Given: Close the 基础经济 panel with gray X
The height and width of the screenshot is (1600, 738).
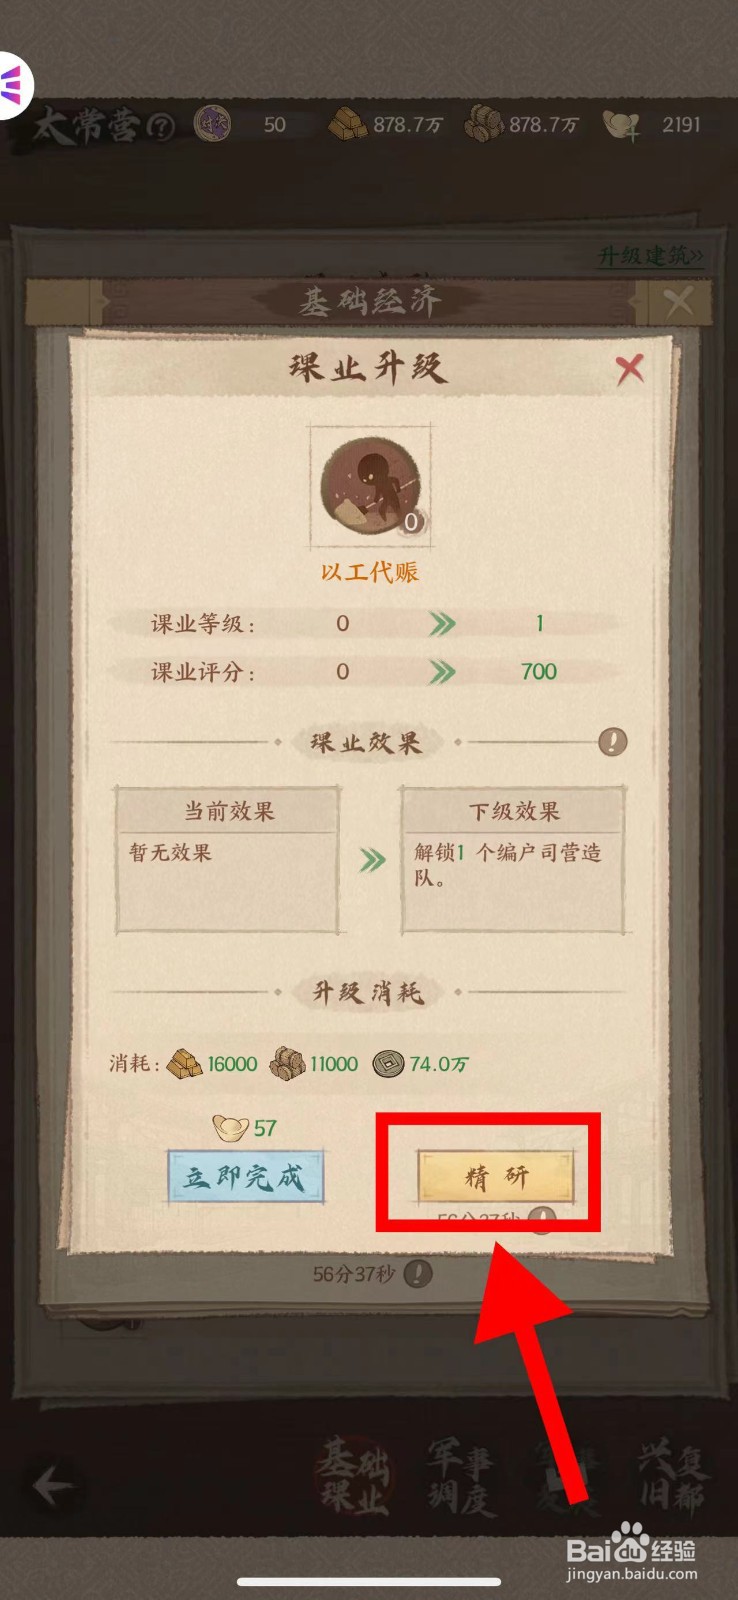Looking at the screenshot, I should click(678, 300).
